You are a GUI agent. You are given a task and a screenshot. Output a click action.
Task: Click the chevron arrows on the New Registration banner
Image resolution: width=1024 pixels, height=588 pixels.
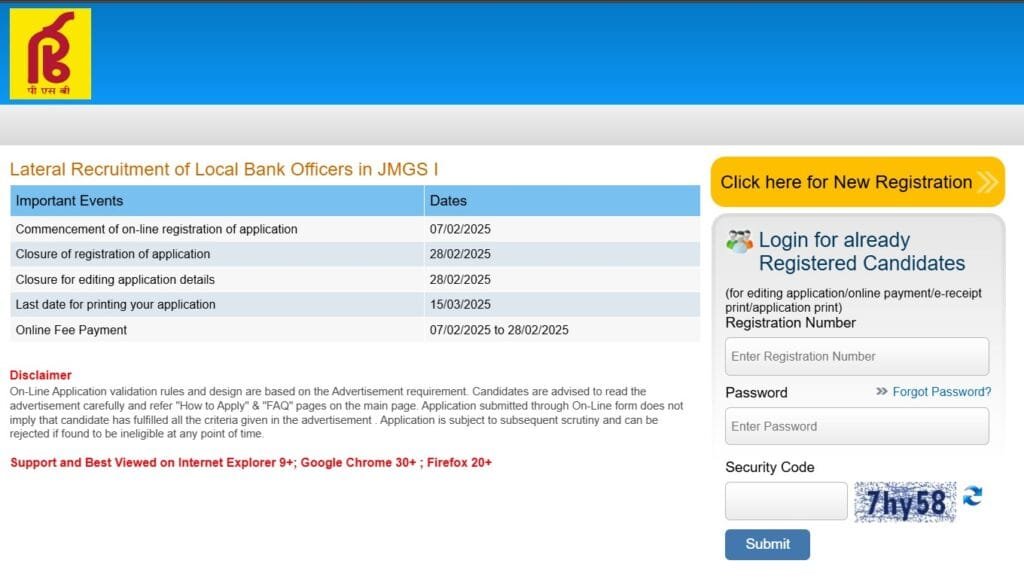click(x=988, y=182)
